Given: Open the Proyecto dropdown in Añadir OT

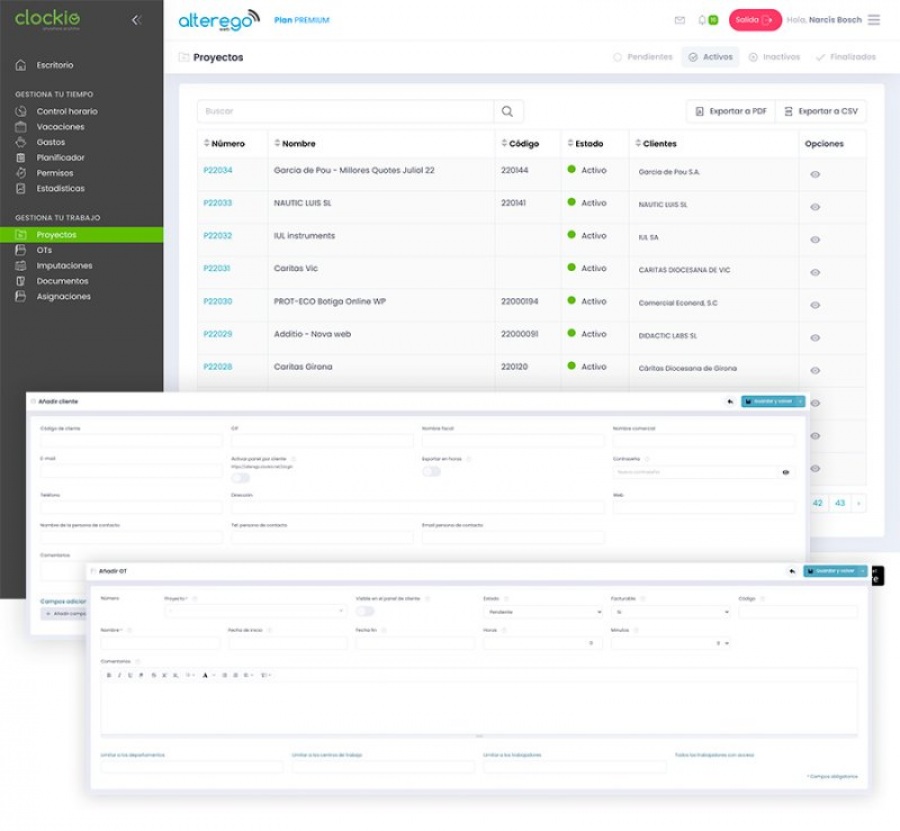Looking at the screenshot, I should (255, 612).
